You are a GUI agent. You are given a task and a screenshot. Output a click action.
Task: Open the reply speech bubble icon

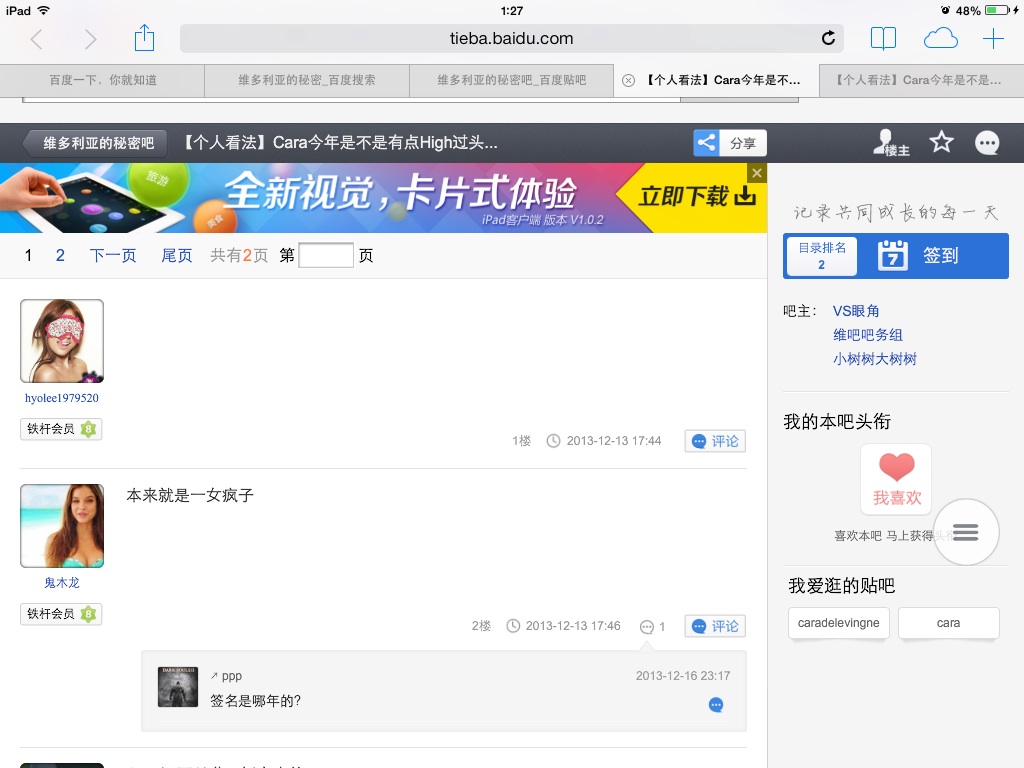click(x=987, y=142)
